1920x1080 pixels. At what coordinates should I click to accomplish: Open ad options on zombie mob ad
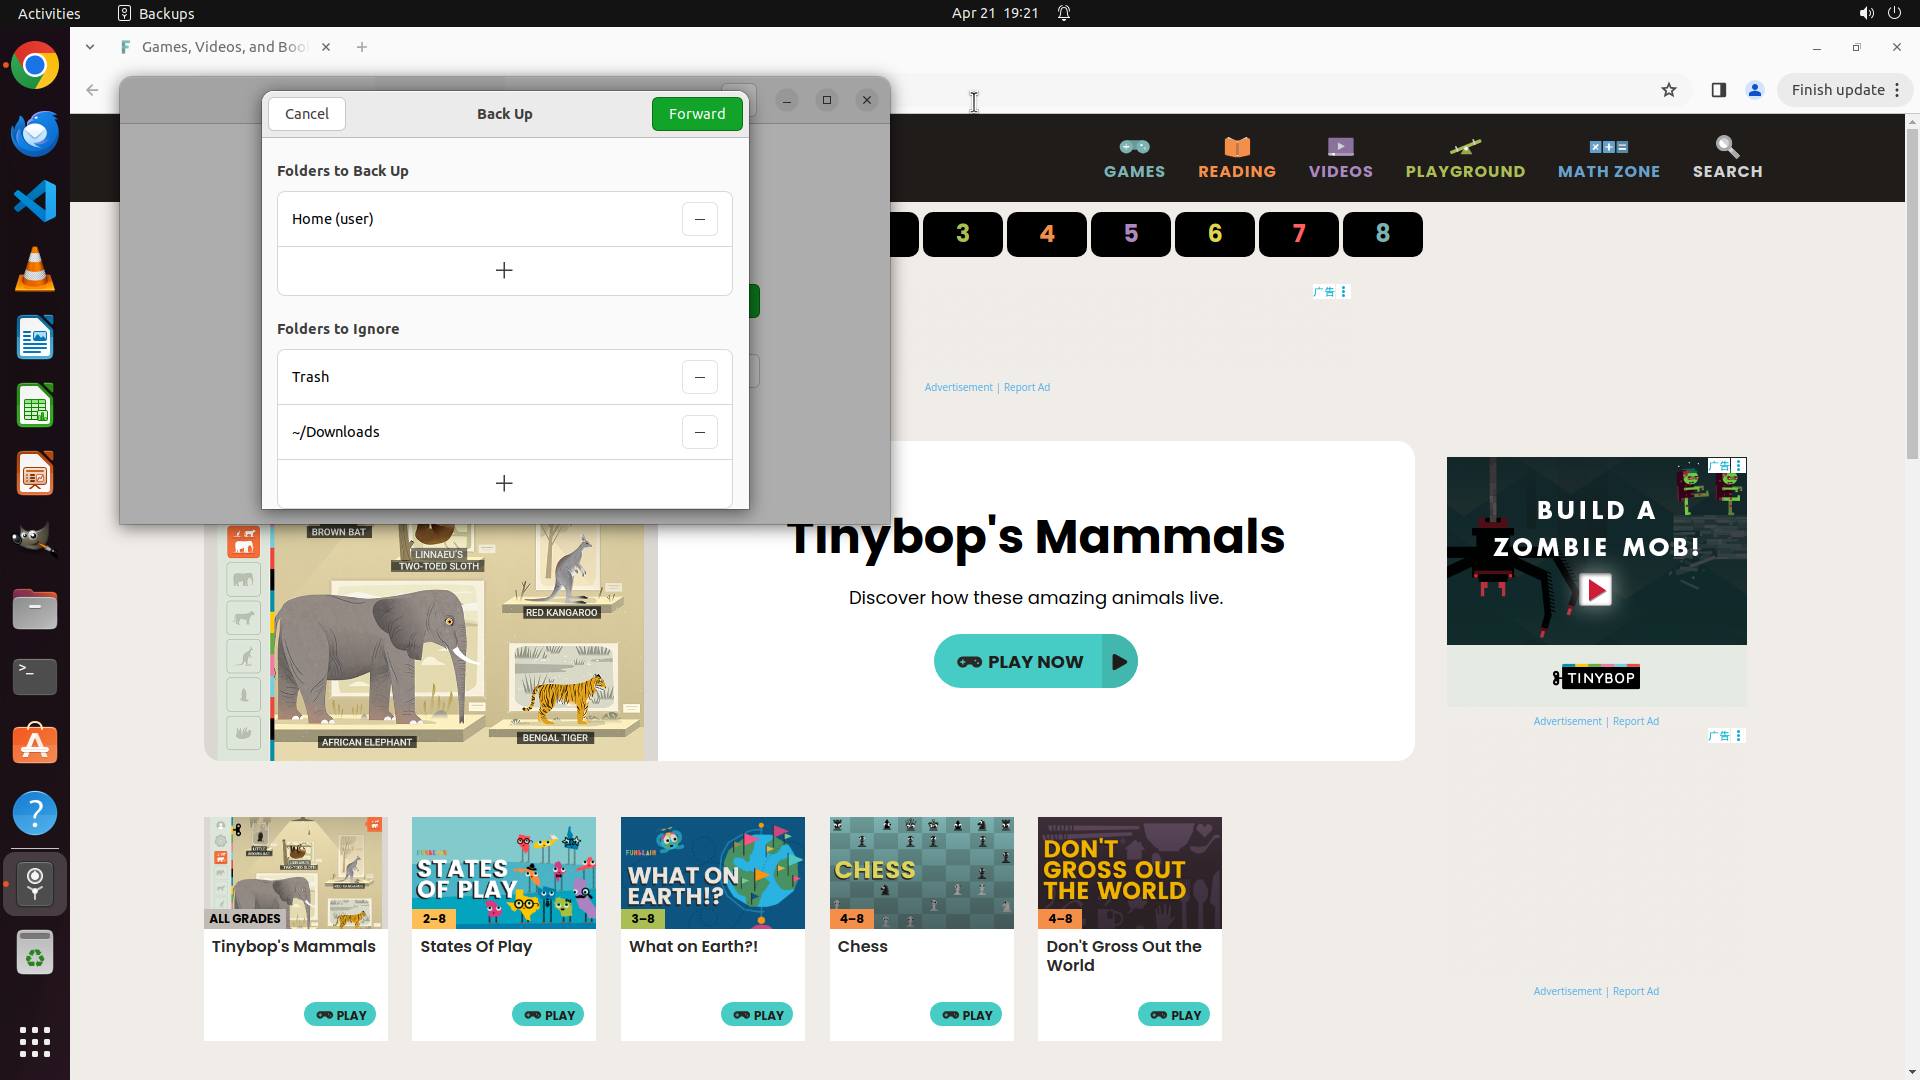pos(1739,465)
